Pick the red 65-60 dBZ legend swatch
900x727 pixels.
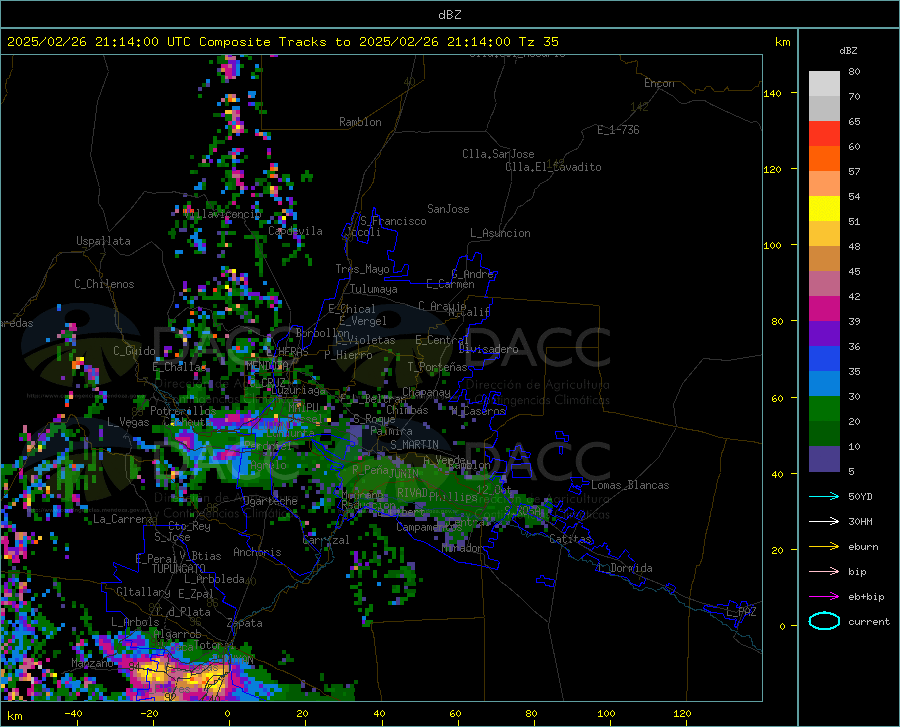pos(824,134)
